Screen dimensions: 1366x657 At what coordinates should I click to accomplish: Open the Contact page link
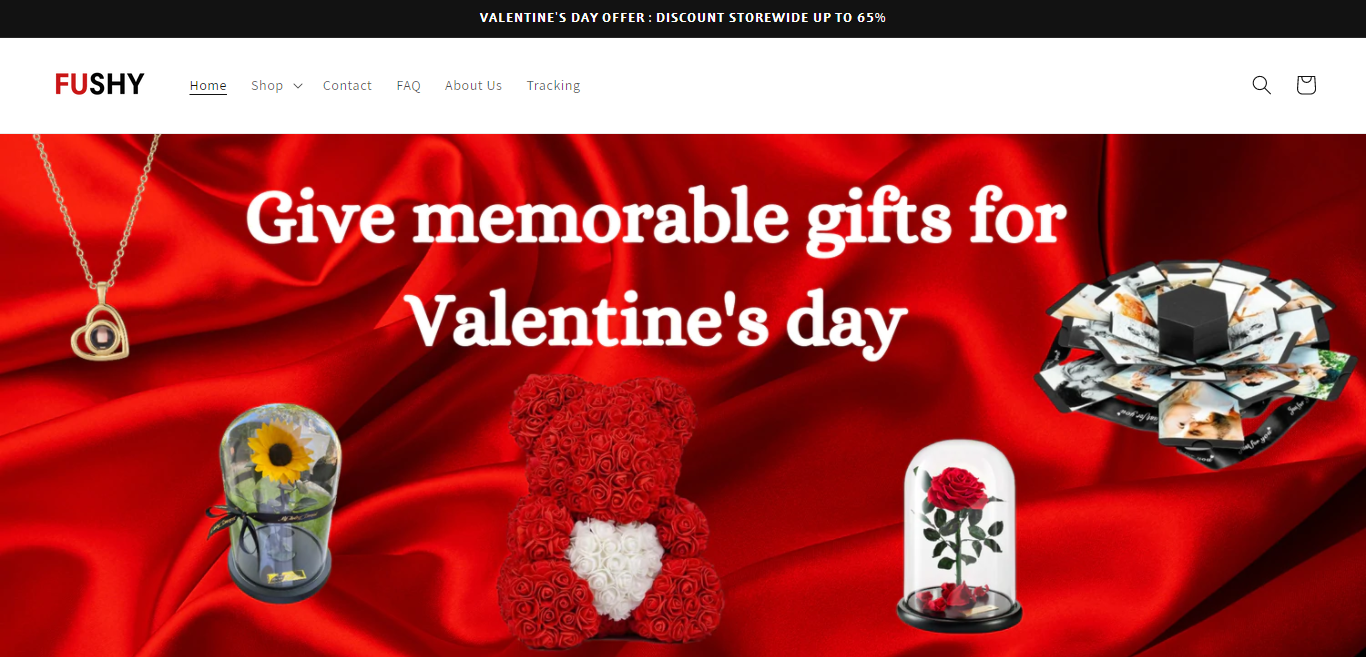pos(347,86)
